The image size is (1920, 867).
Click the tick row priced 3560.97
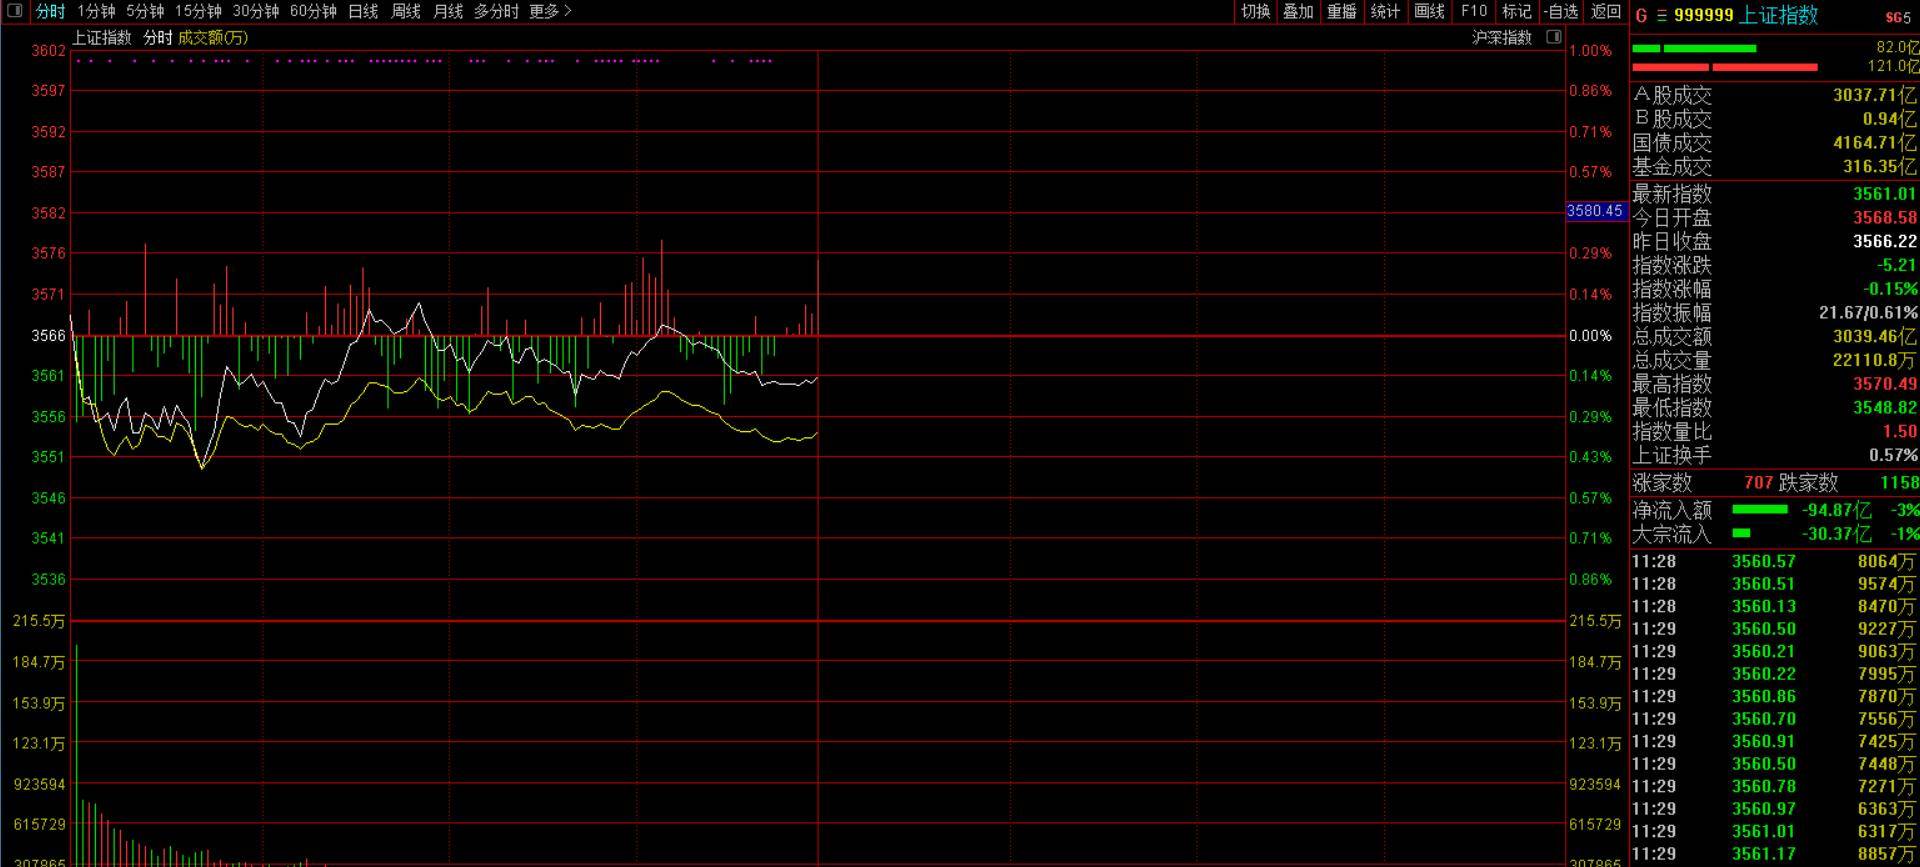1774,809
